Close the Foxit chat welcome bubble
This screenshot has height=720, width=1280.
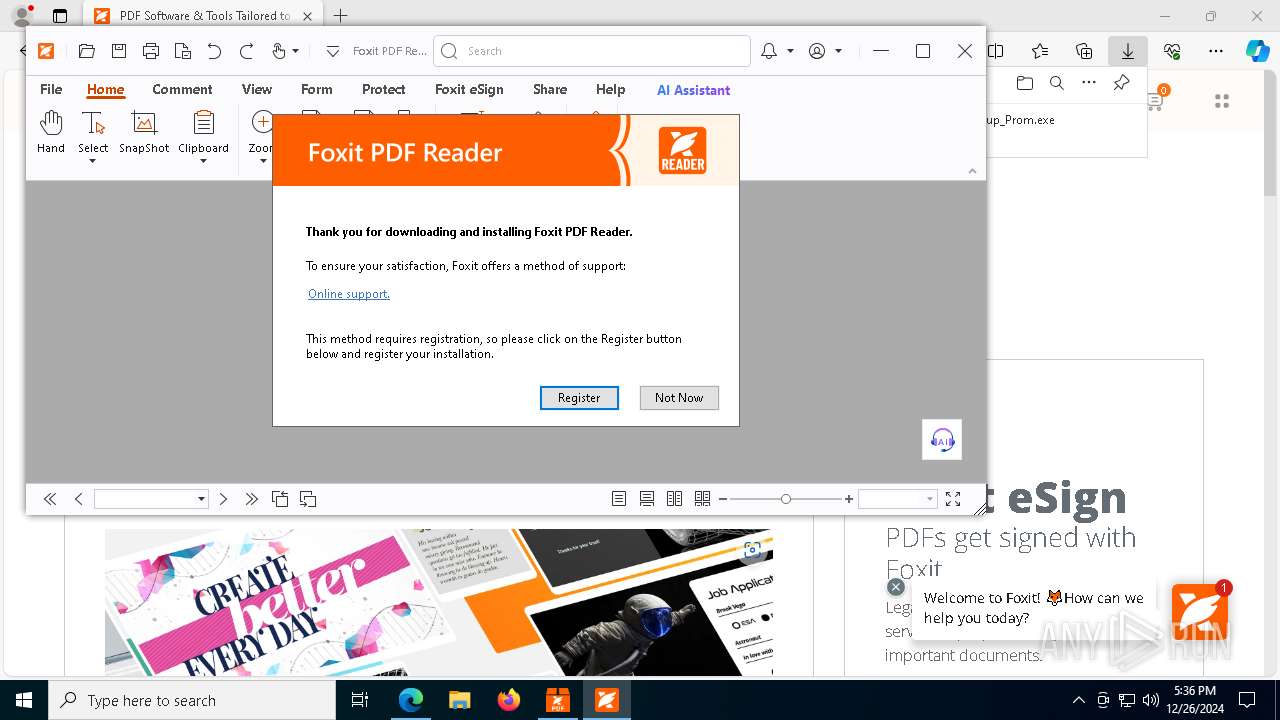pyautogui.click(x=896, y=587)
